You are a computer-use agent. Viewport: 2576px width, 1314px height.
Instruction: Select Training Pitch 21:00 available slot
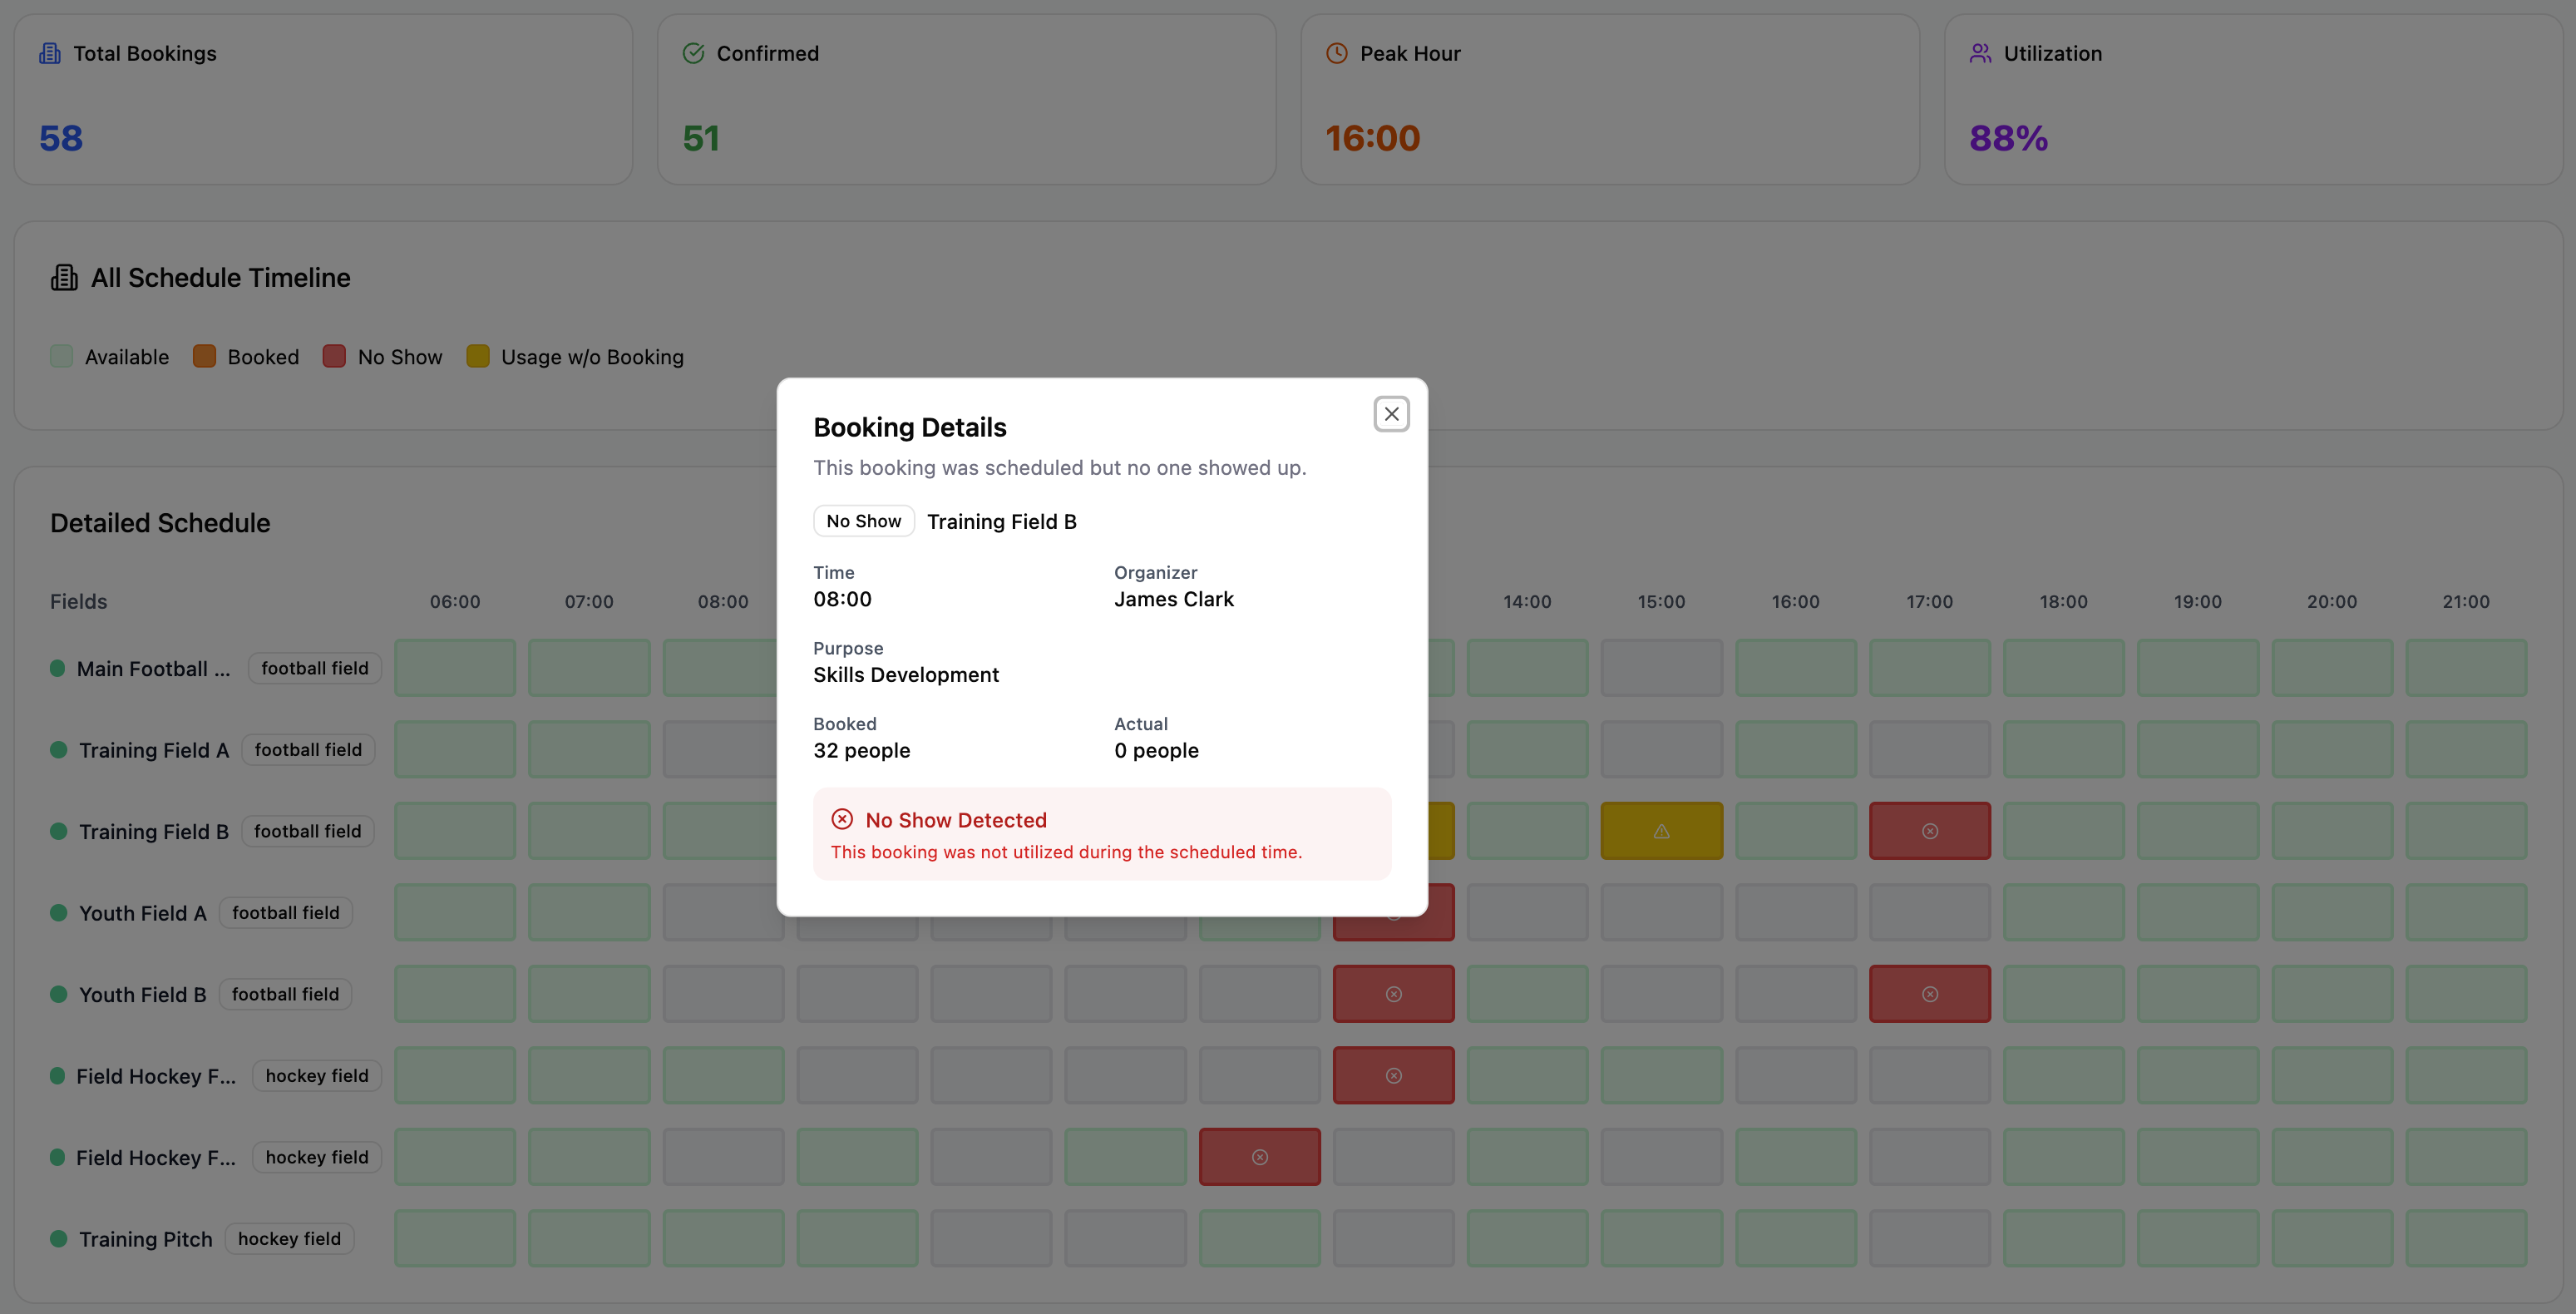(x=2465, y=1239)
